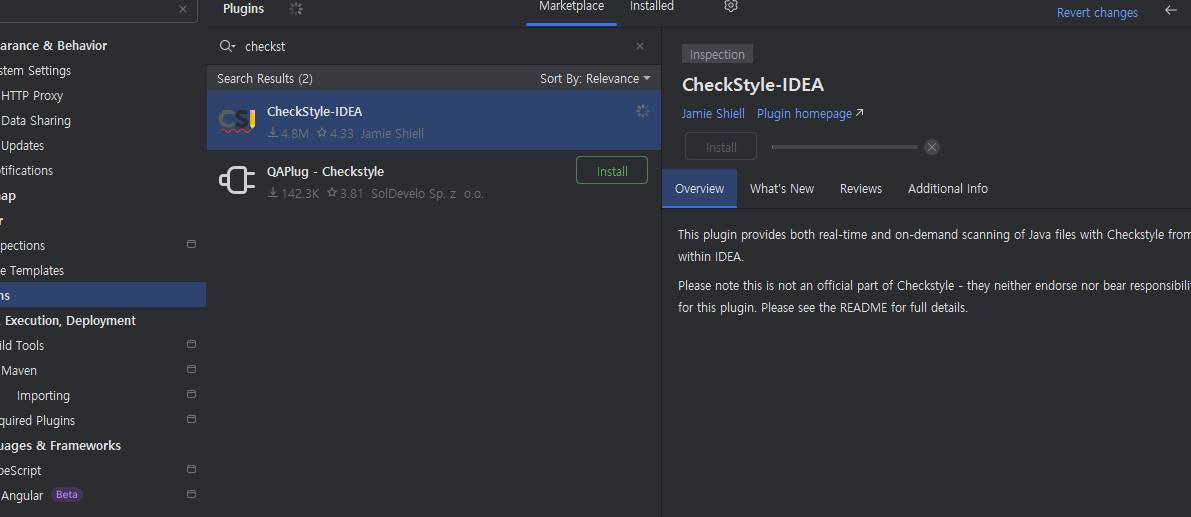Clear the plugin search field text

[640, 46]
